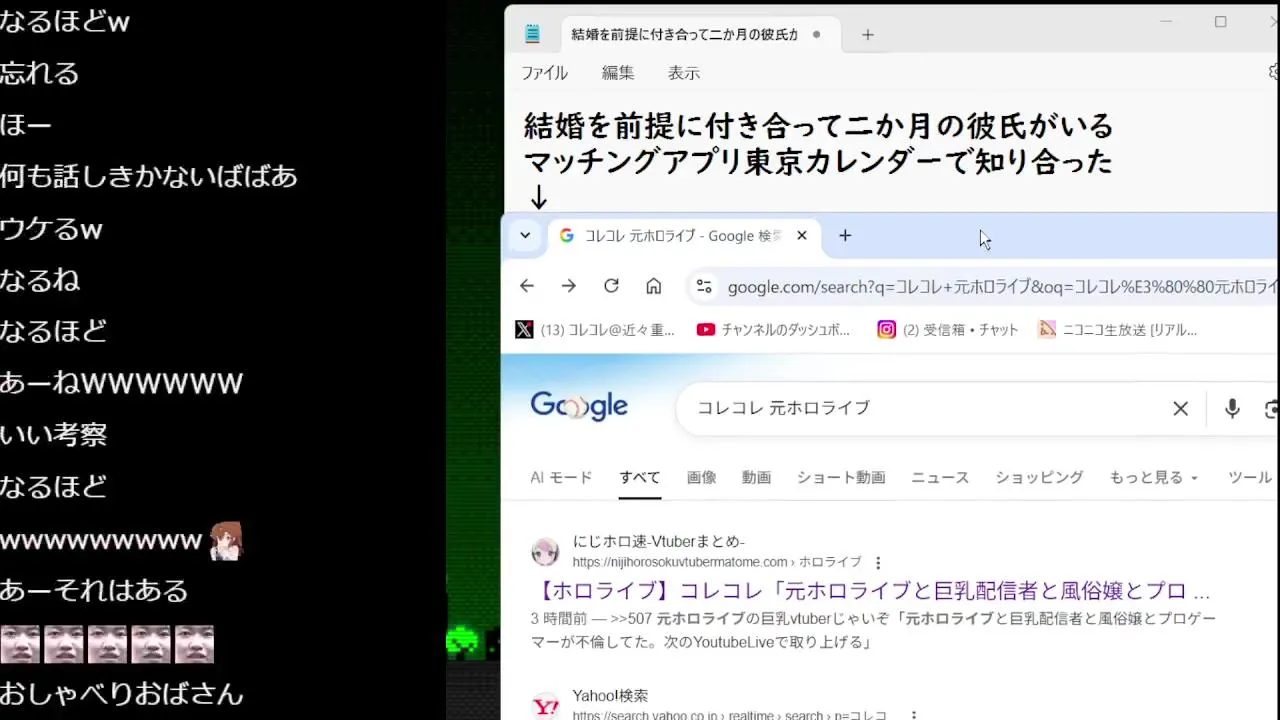This screenshot has width=1280, height=720.
Task: Switch to 動画 search results
Action: (x=756, y=477)
